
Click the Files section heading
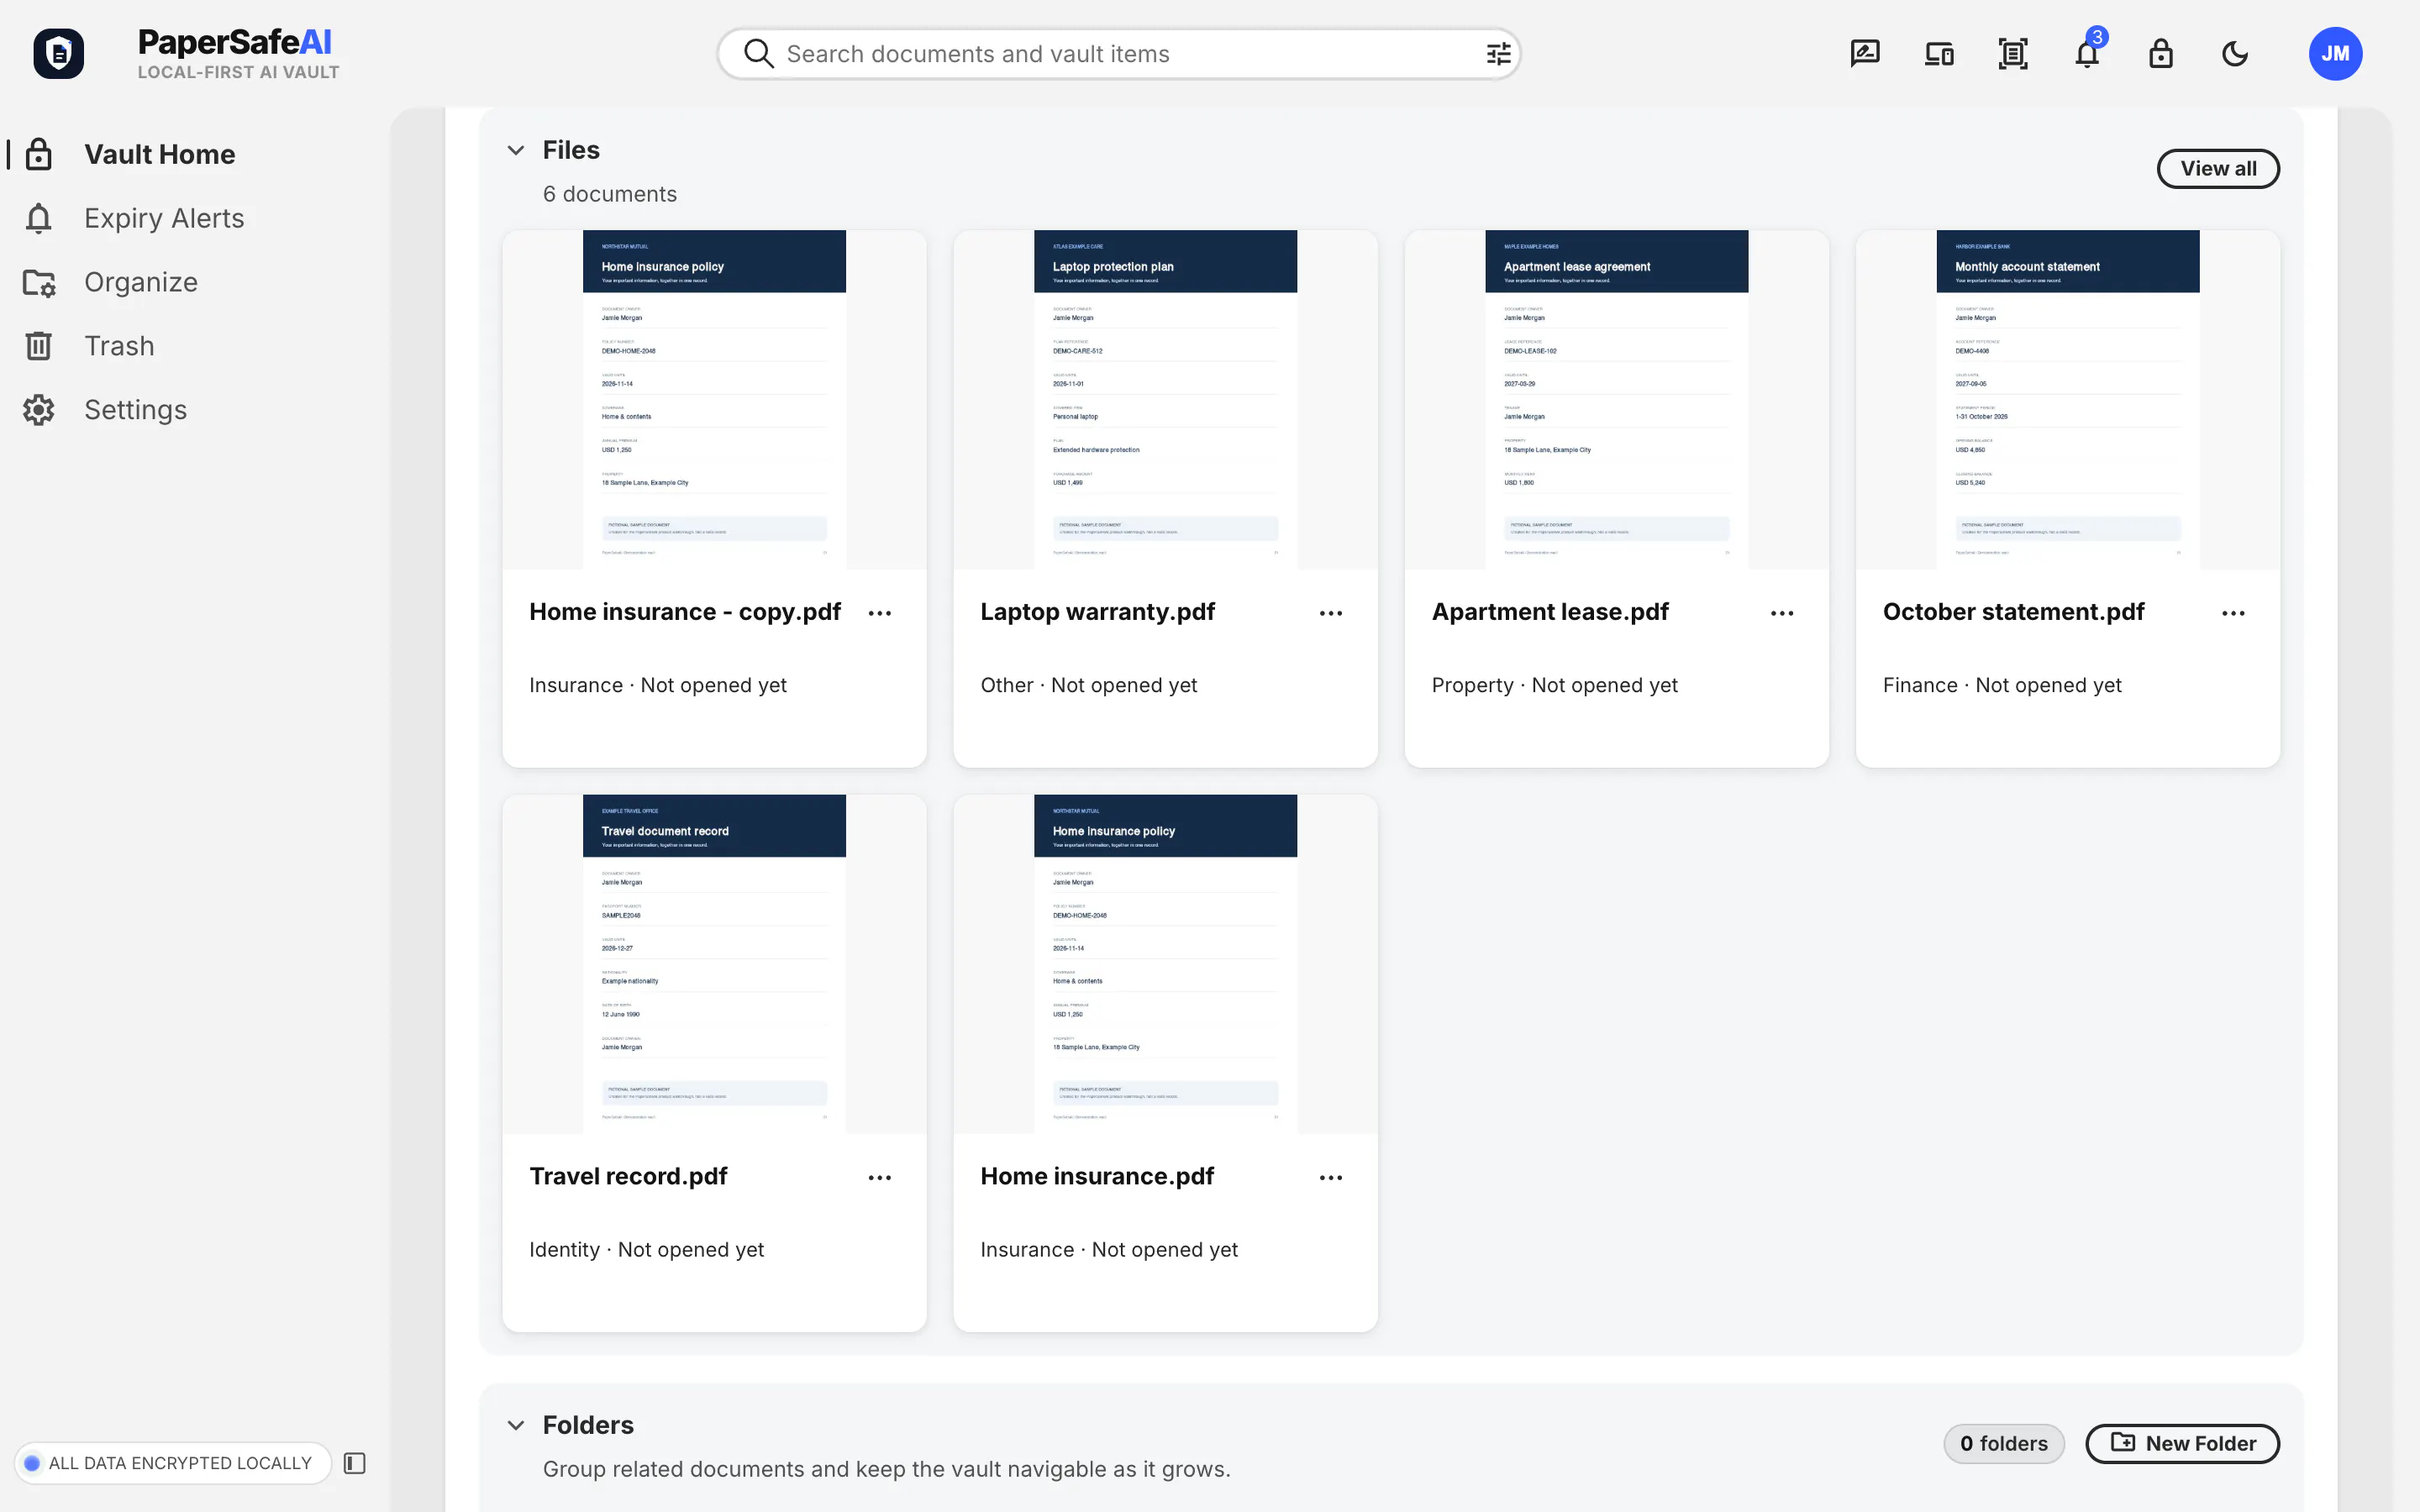(571, 150)
